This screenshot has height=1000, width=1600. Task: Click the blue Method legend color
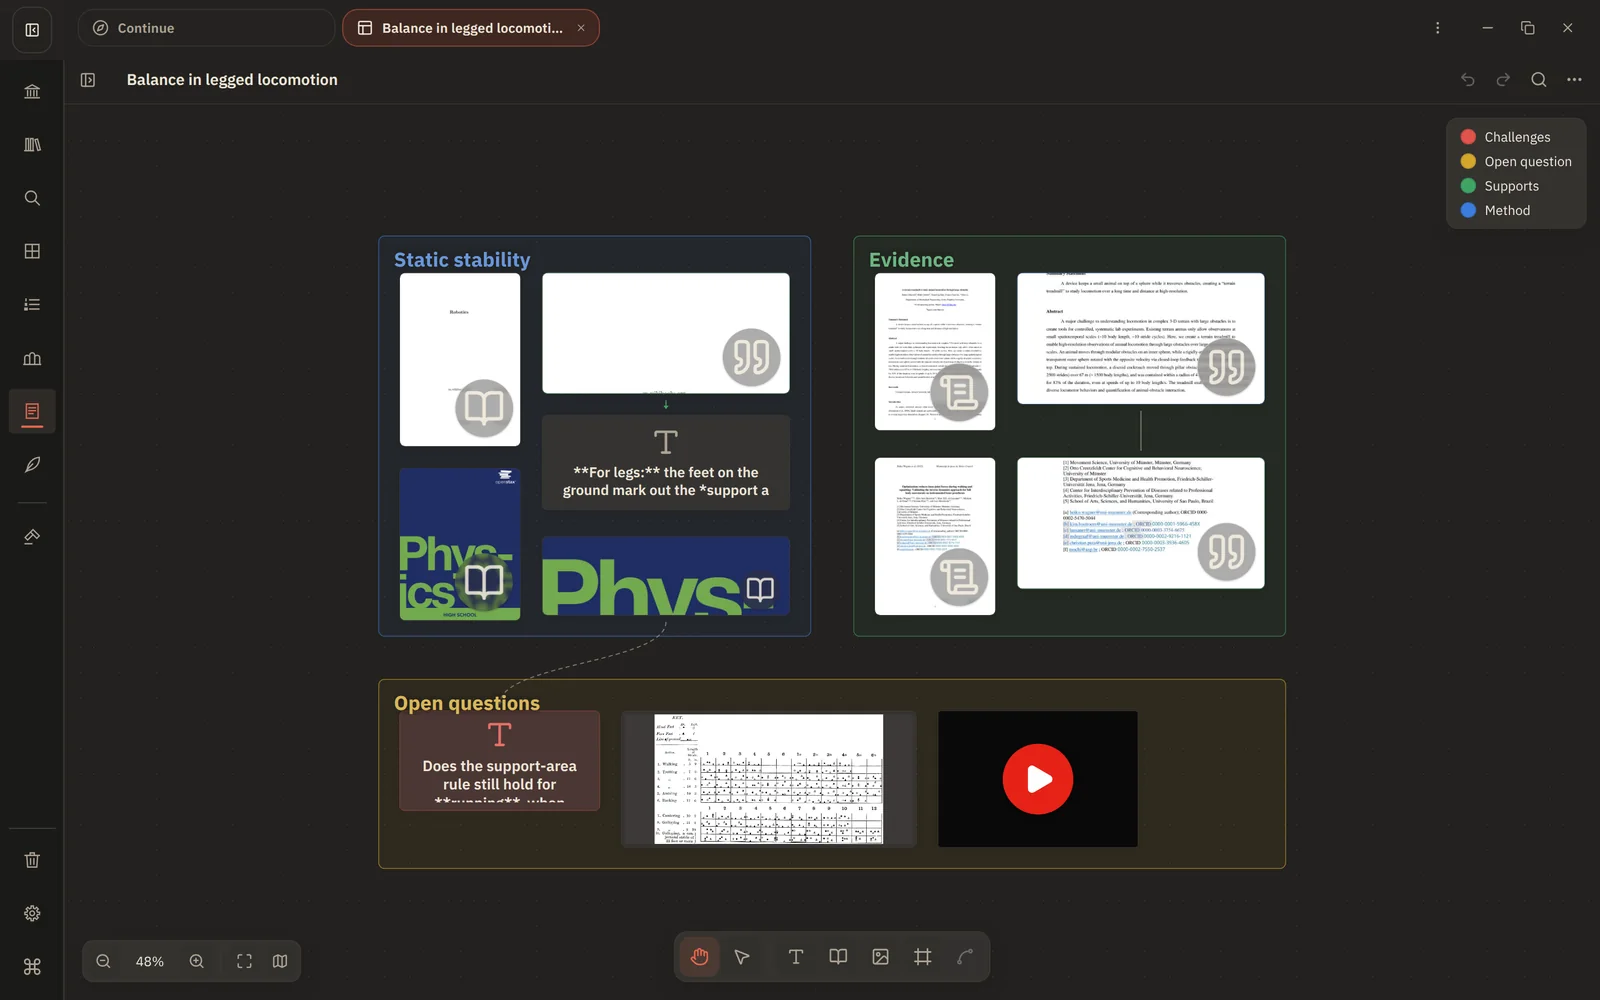click(x=1468, y=210)
